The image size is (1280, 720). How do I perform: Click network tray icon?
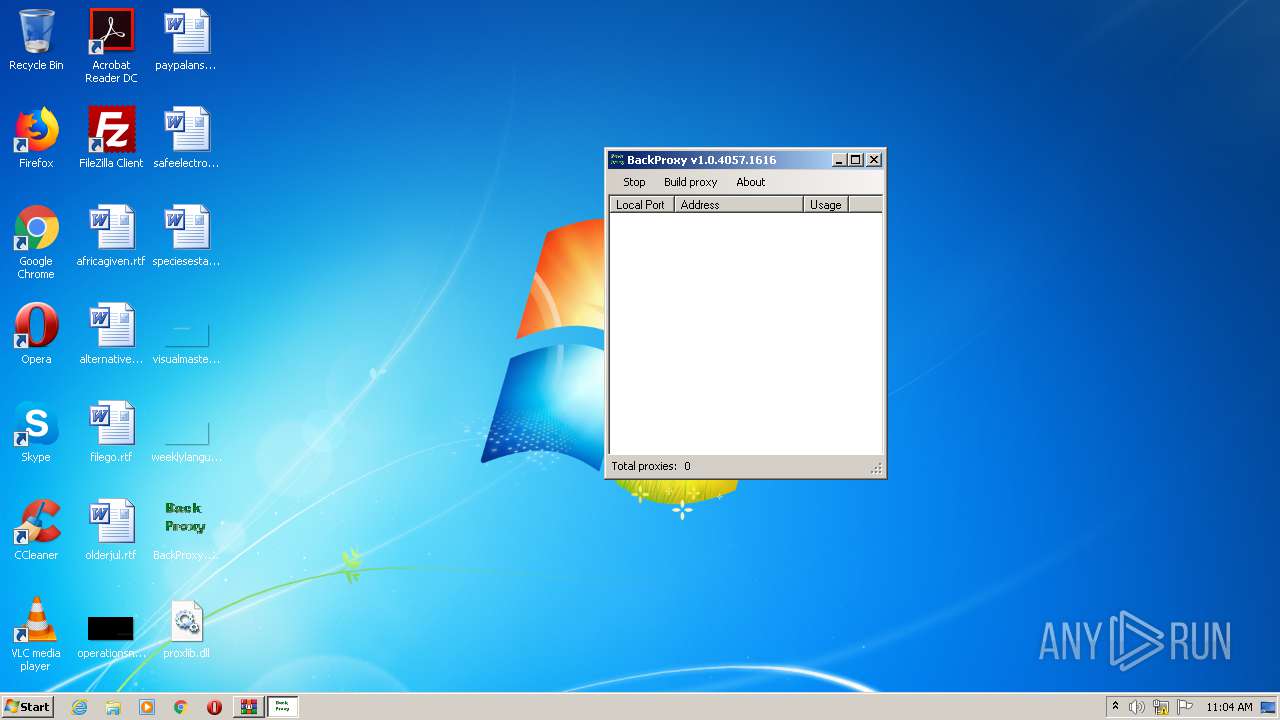[1161, 707]
